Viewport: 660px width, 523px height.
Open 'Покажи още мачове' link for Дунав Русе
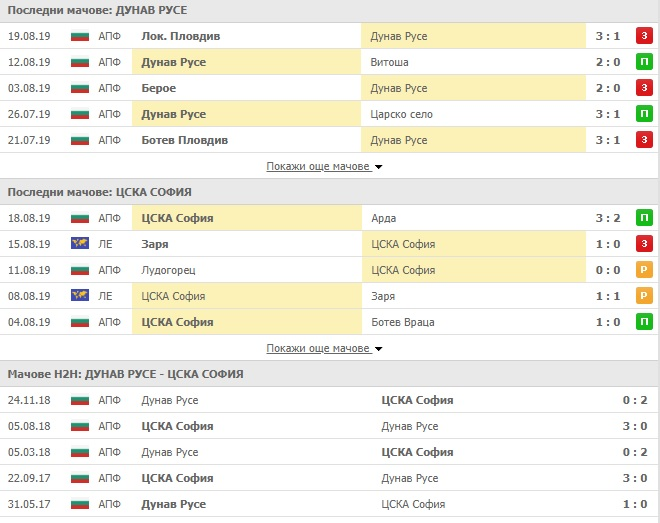(x=318, y=166)
